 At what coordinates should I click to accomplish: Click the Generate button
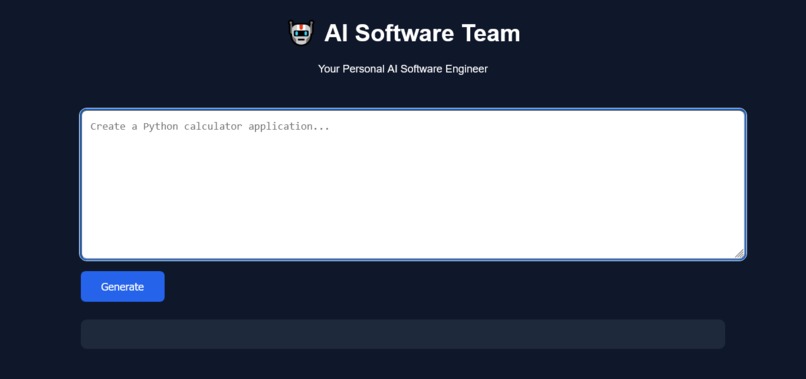pyautogui.click(x=122, y=286)
